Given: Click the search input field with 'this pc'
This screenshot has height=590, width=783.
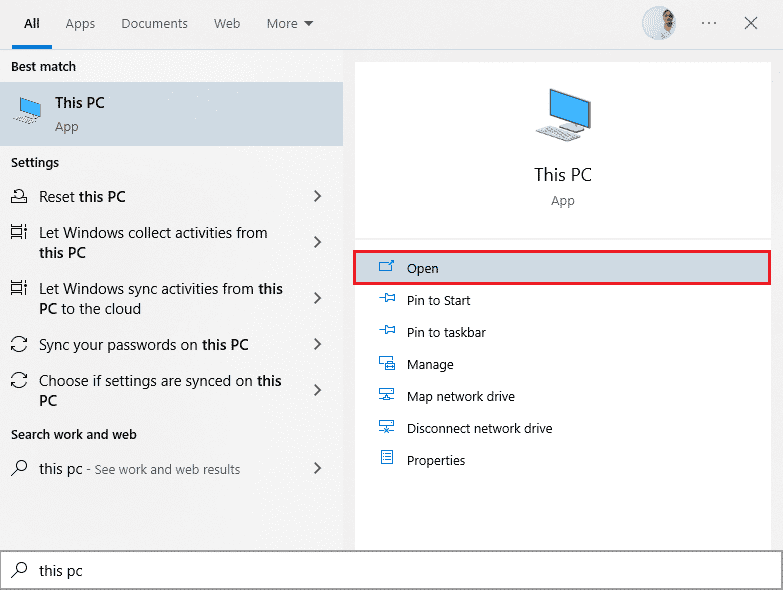Looking at the screenshot, I should point(391,570).
